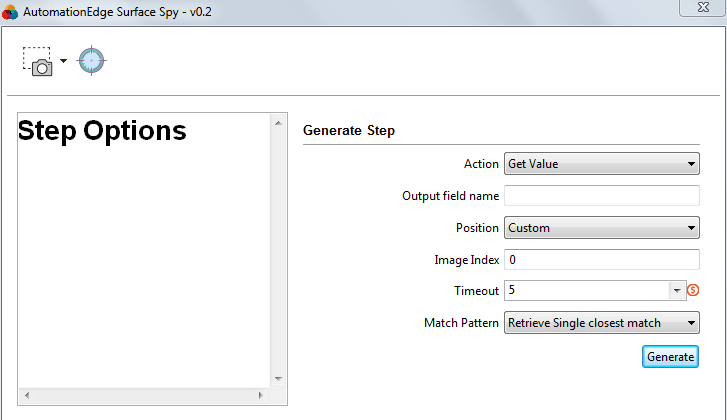Image resolution: width=727 pixels, height=420 pixels.
Task: Close the Surface Spy window
Action: 703,7
